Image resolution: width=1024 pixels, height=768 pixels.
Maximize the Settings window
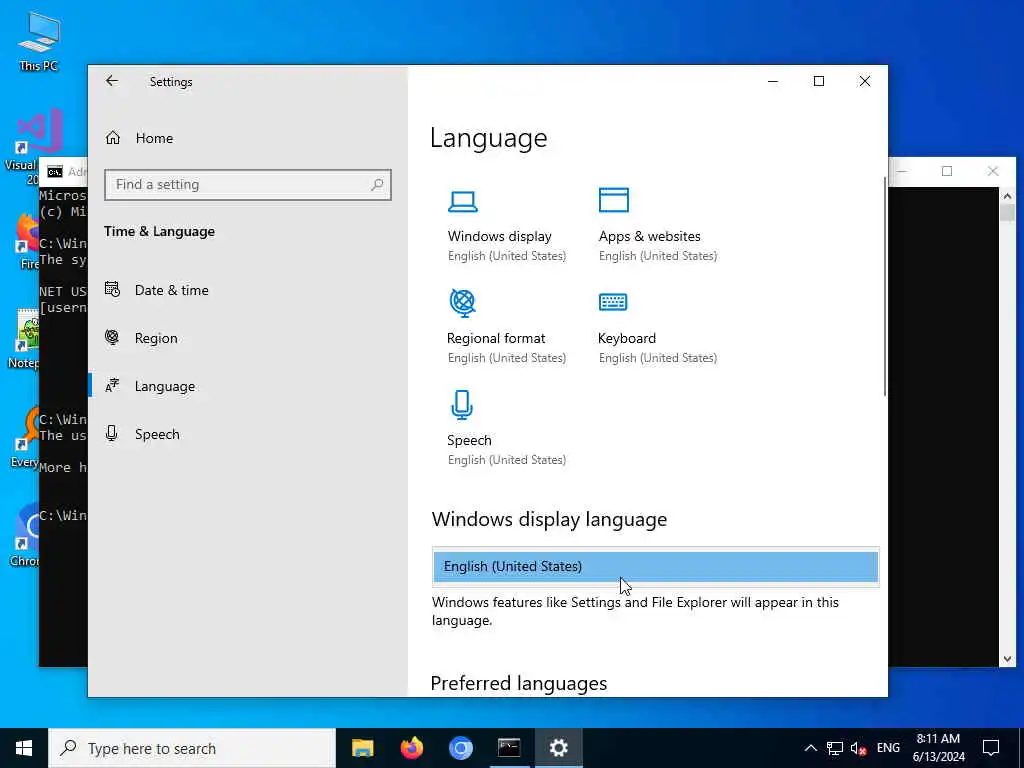point(818,81)
